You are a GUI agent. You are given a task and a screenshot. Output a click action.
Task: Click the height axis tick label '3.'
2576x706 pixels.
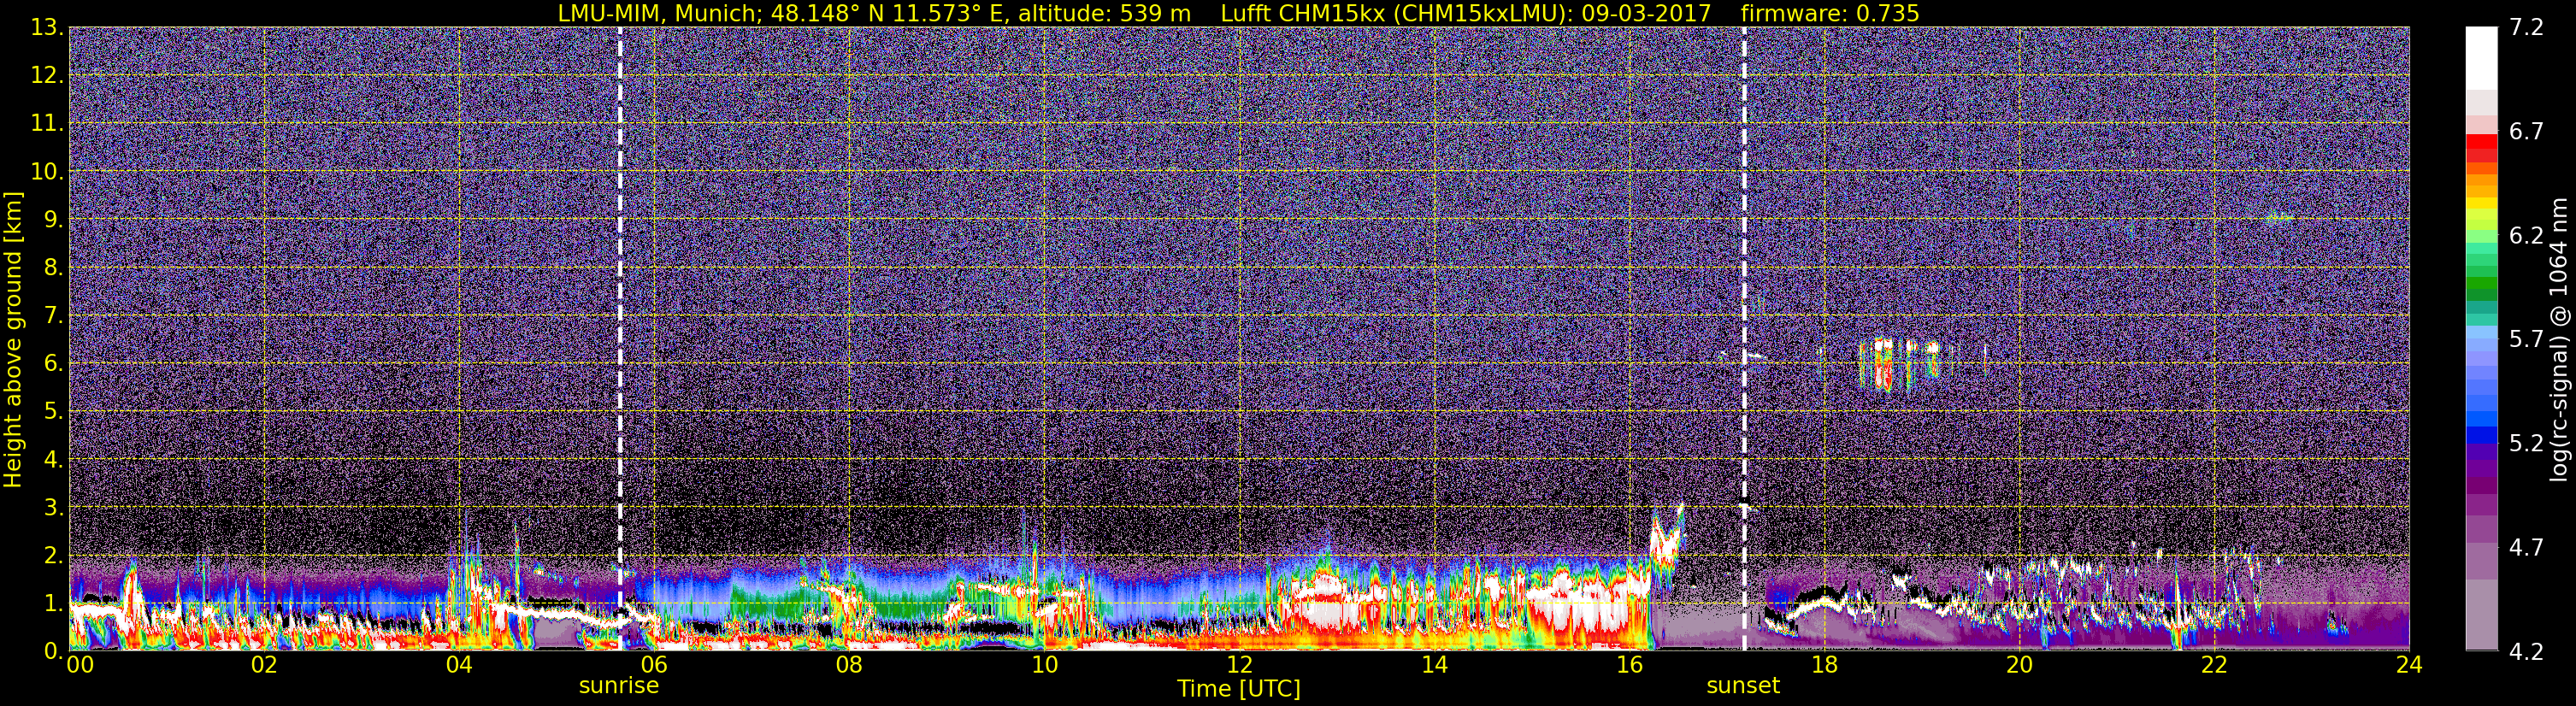click(x=53, y=508)
